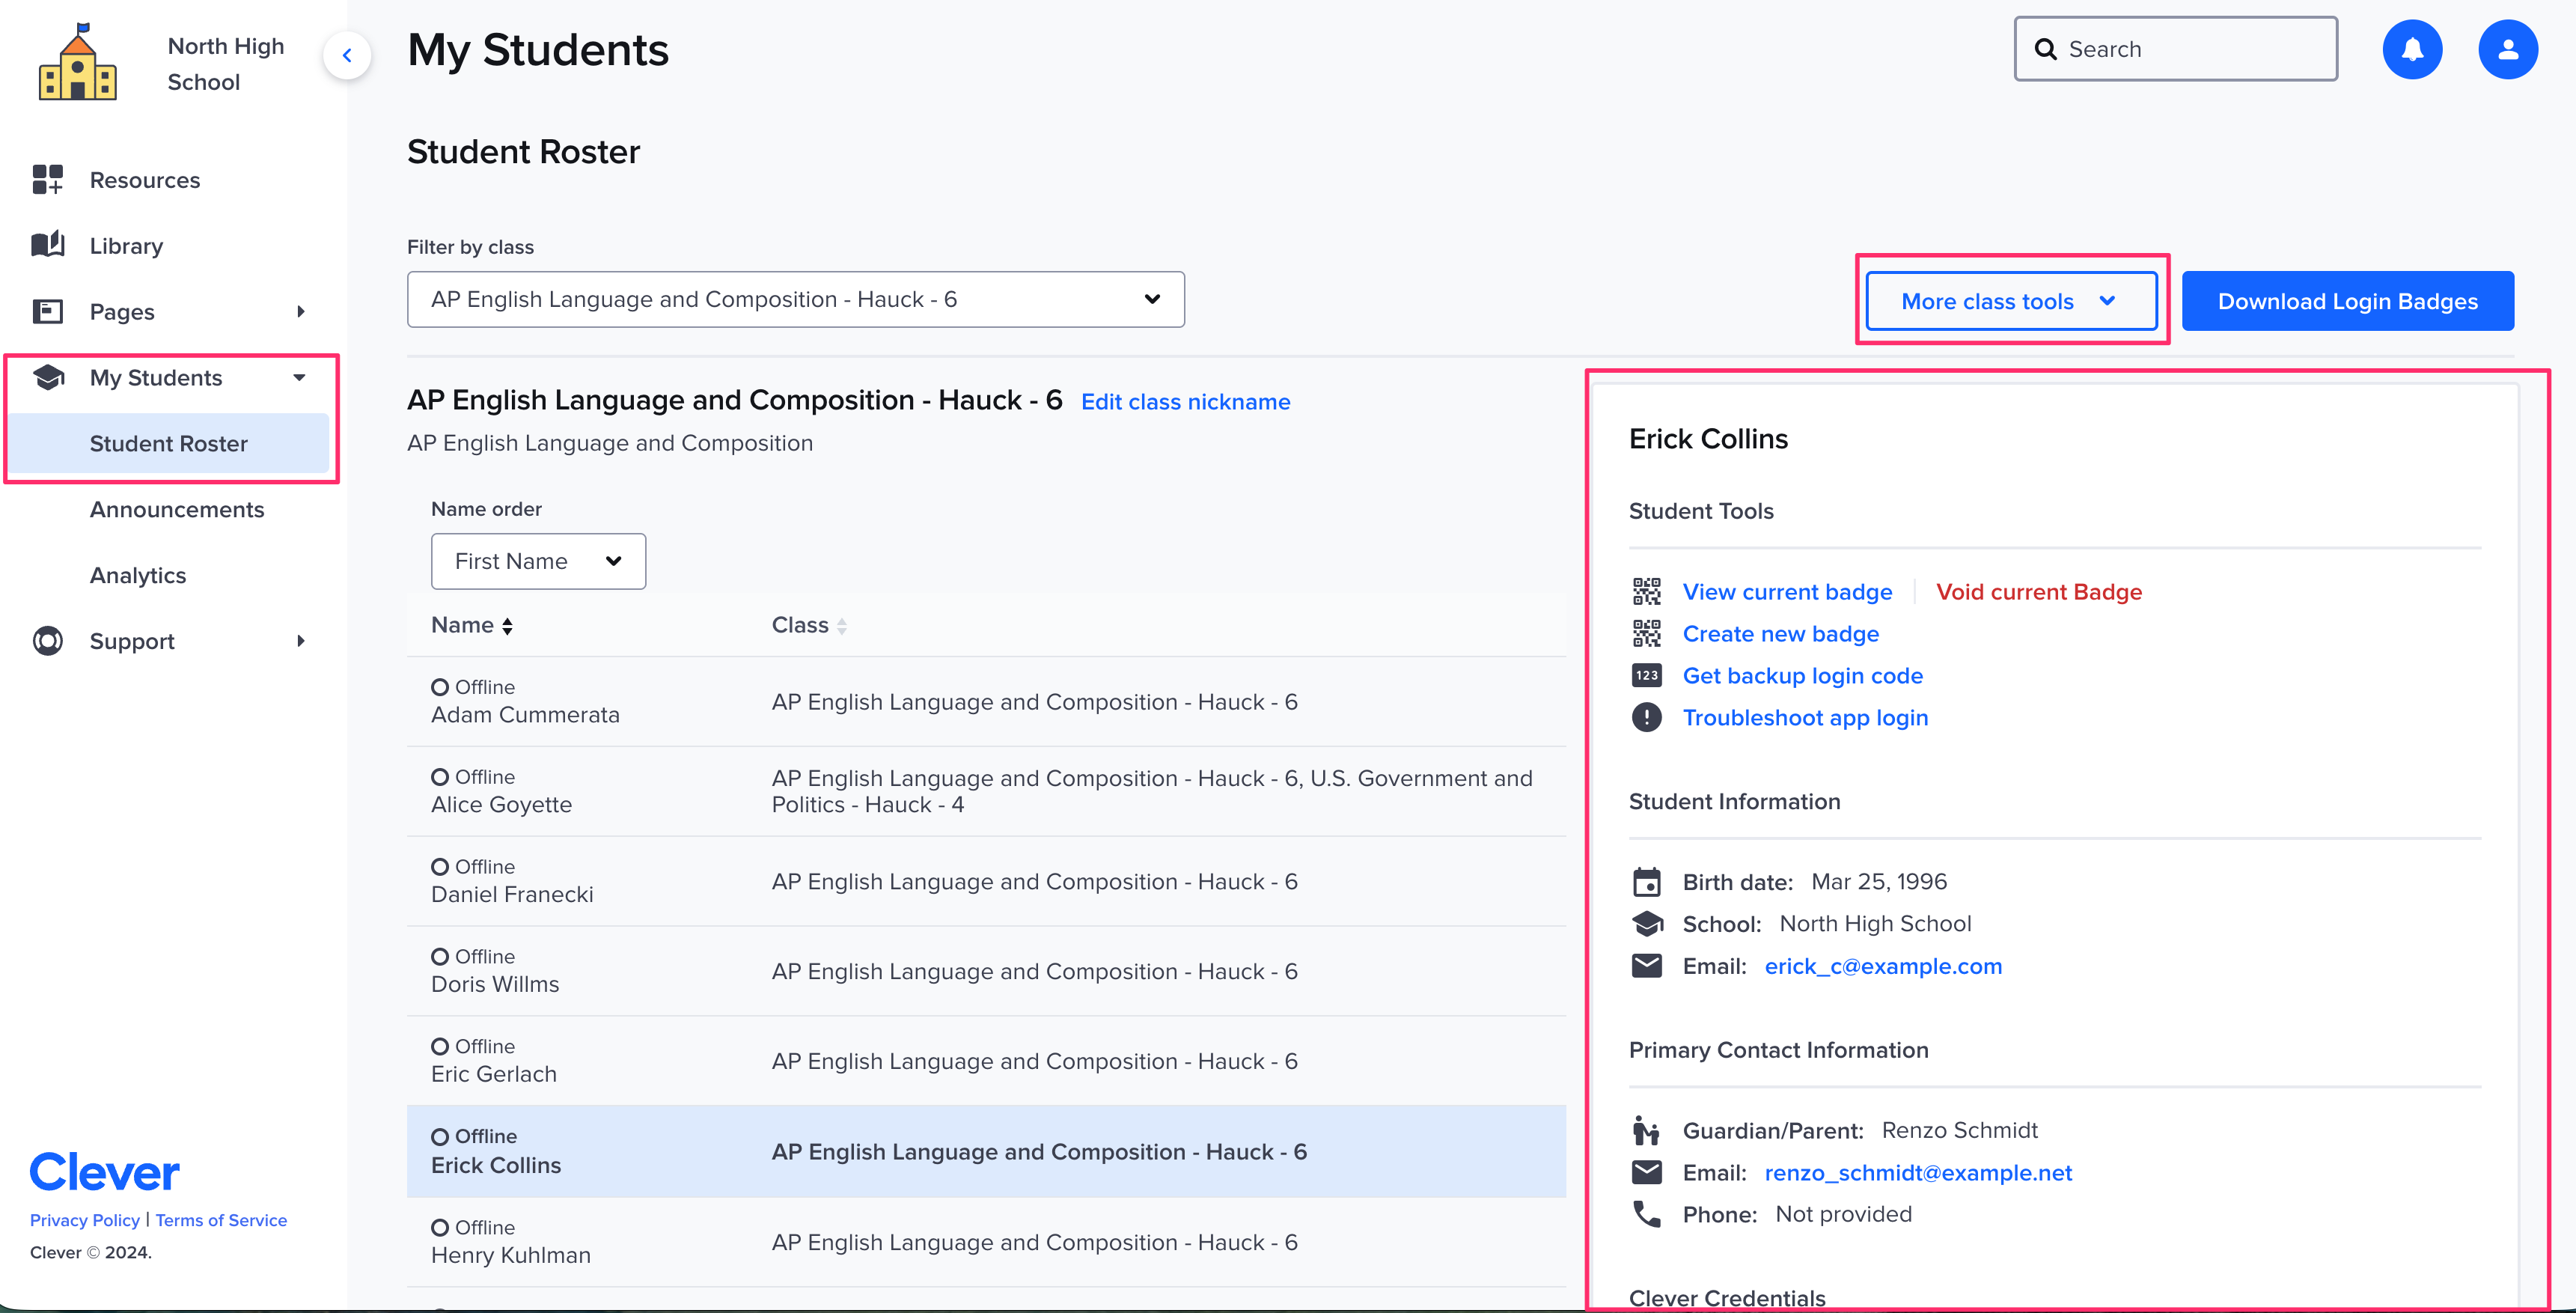Open the Privacy Policy link
Viewport: 2576px width, 1313px height.
coord(85,1220)
